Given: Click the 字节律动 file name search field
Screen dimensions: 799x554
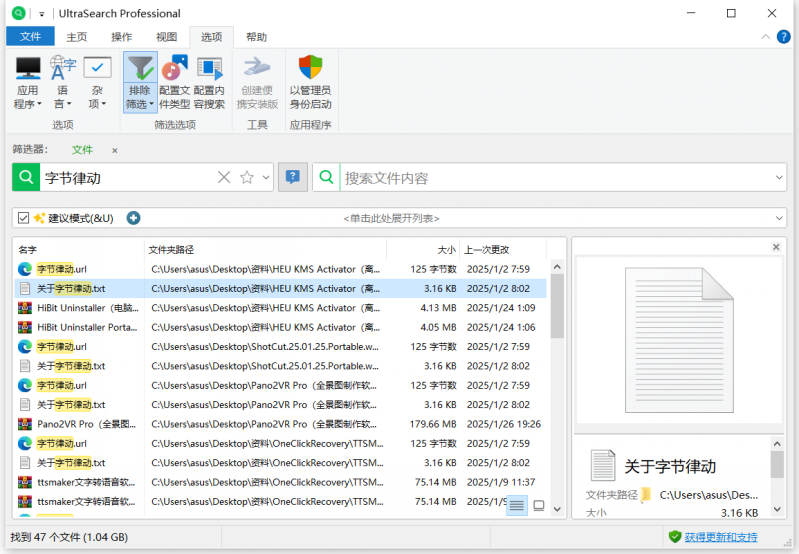Looking at the screenshot, I should pyautogui.click(x=127, y=178).
